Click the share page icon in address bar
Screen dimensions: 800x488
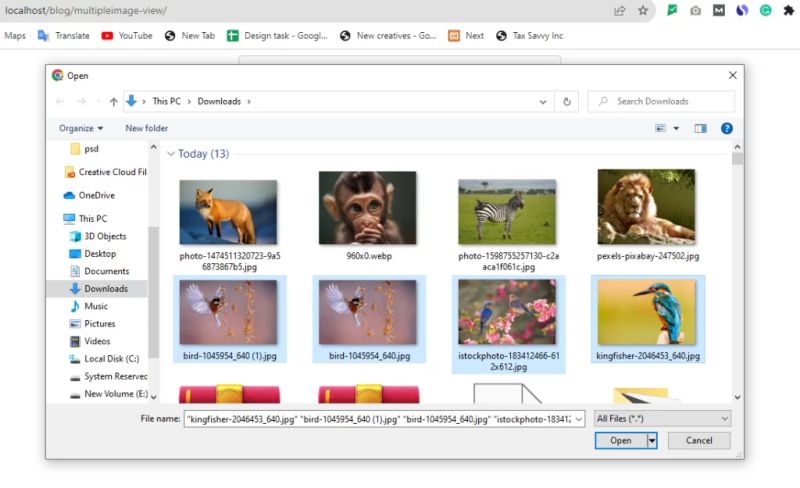(619, 10)
